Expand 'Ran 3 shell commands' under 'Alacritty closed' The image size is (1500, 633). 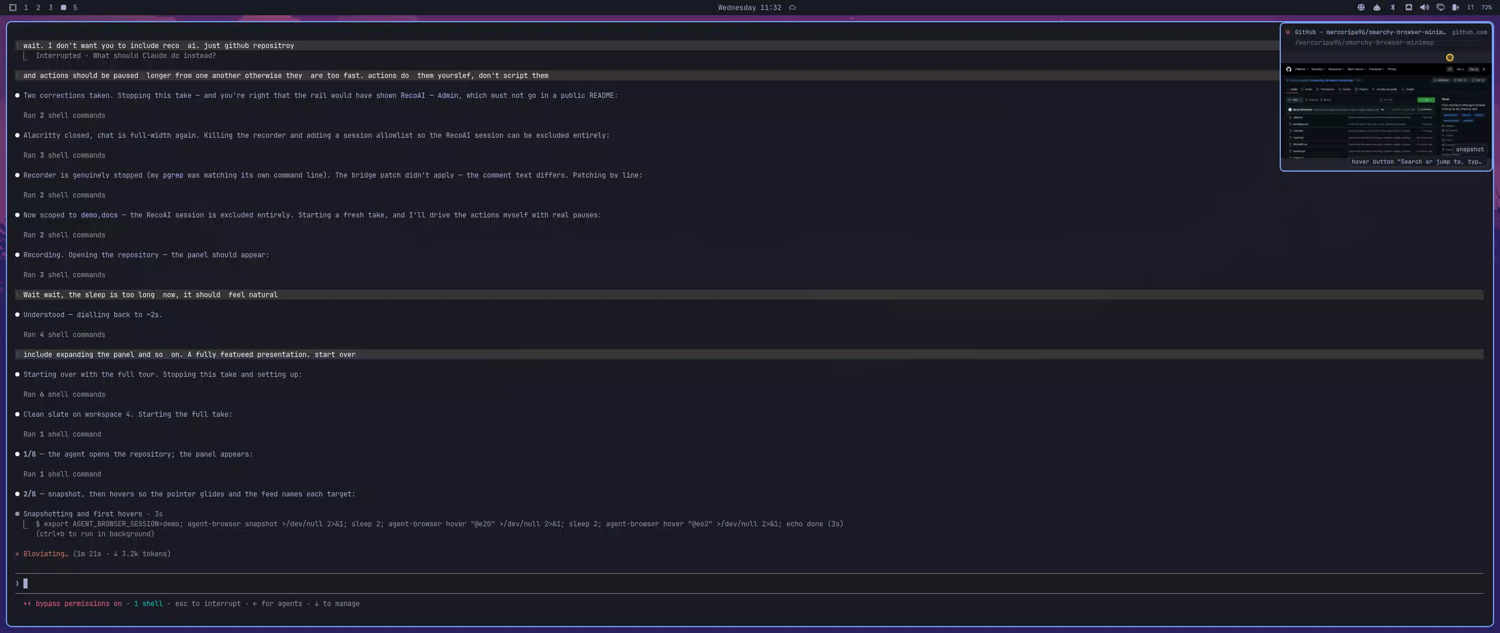tap(64, 155)
